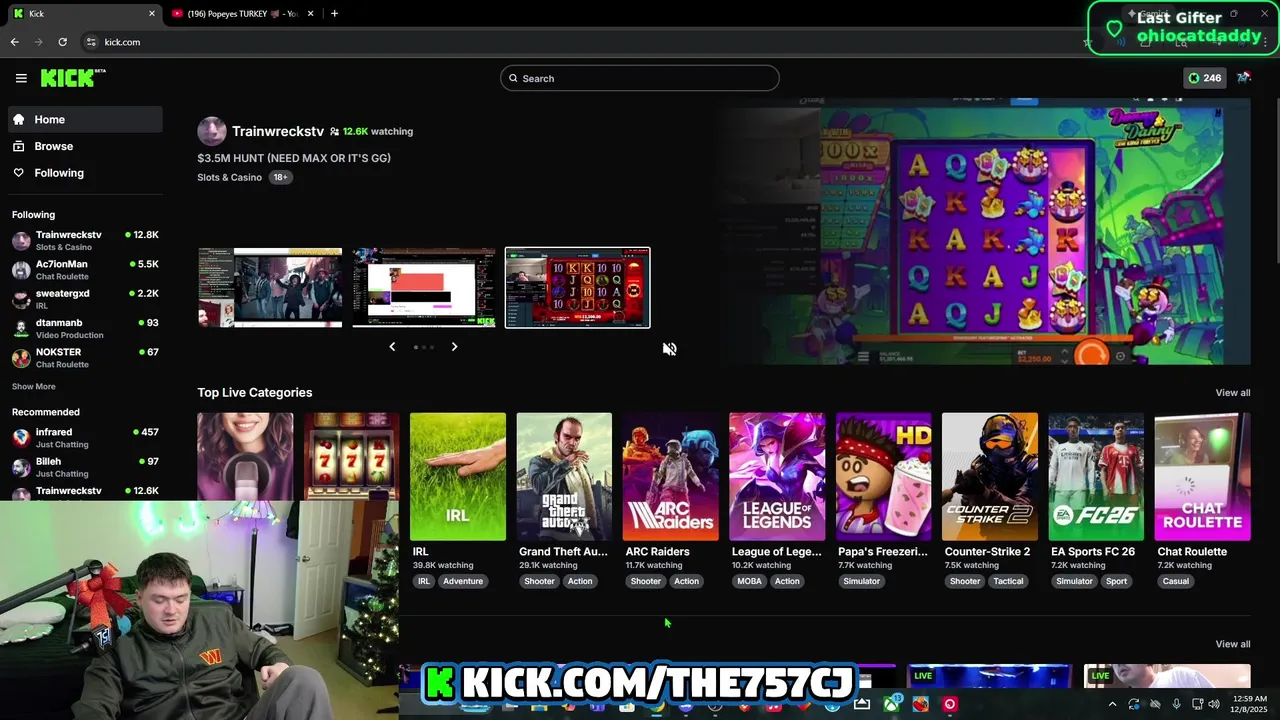Open dtanmanb channel in sidebar

(x=85, y=328)
